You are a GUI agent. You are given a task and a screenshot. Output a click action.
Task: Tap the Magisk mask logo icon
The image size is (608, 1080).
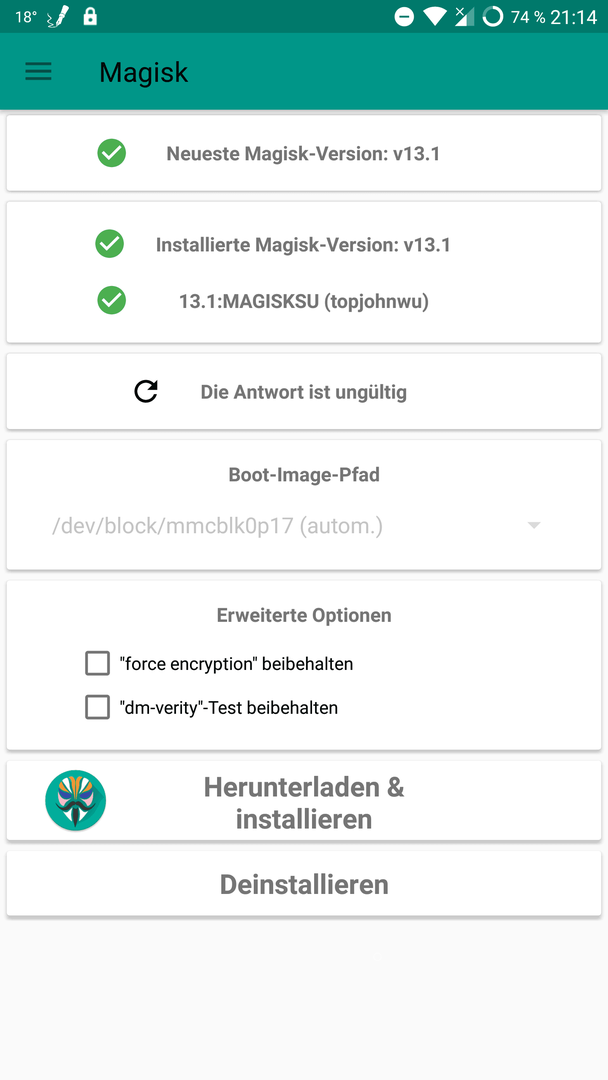pos(76,800)
